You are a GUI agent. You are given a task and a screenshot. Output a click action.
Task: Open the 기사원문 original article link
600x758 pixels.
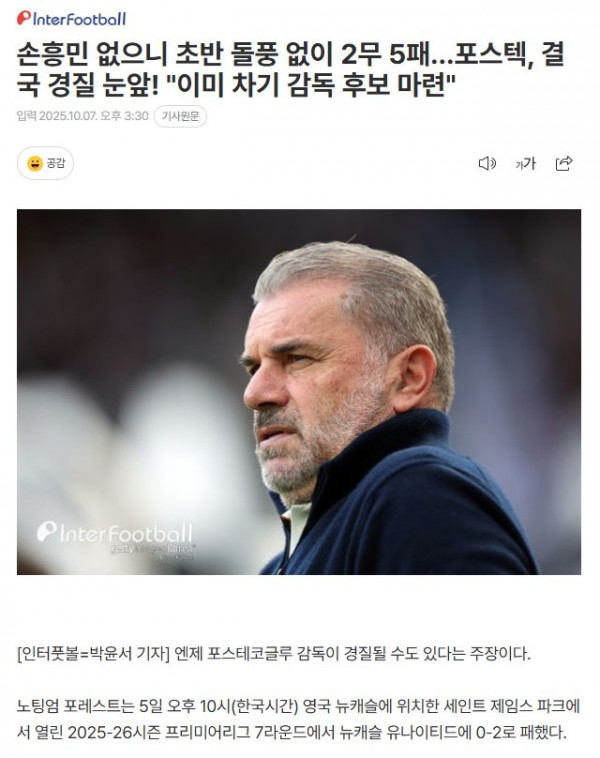pos(180,117)
